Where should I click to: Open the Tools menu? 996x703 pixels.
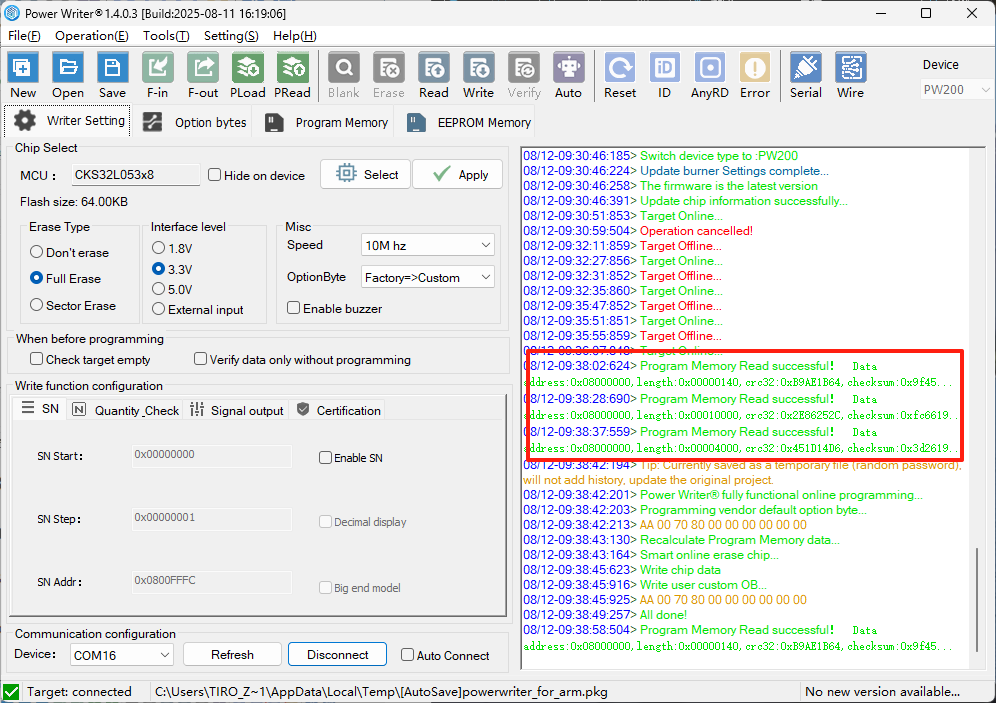coord(166,36)
